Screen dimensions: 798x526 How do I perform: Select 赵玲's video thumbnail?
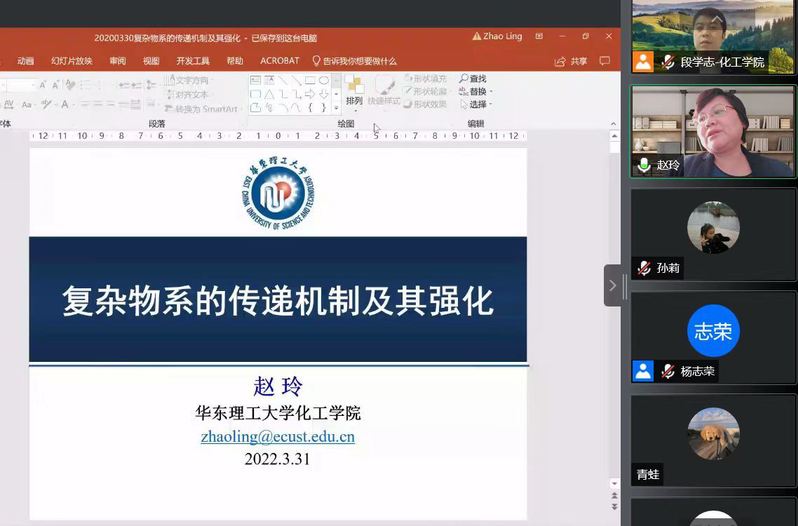click(713, 131)
